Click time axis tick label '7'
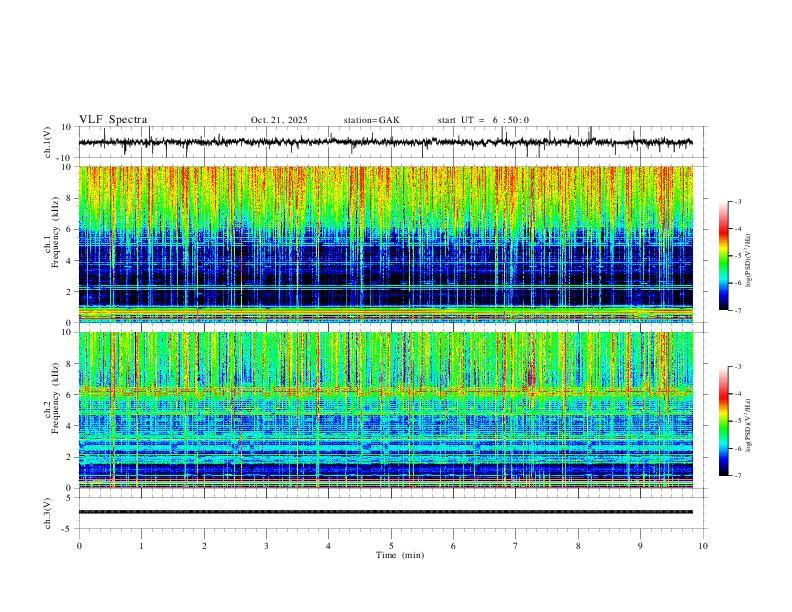Image resolution: width=792 pixels, height=612 pixels. pos(516,546)
